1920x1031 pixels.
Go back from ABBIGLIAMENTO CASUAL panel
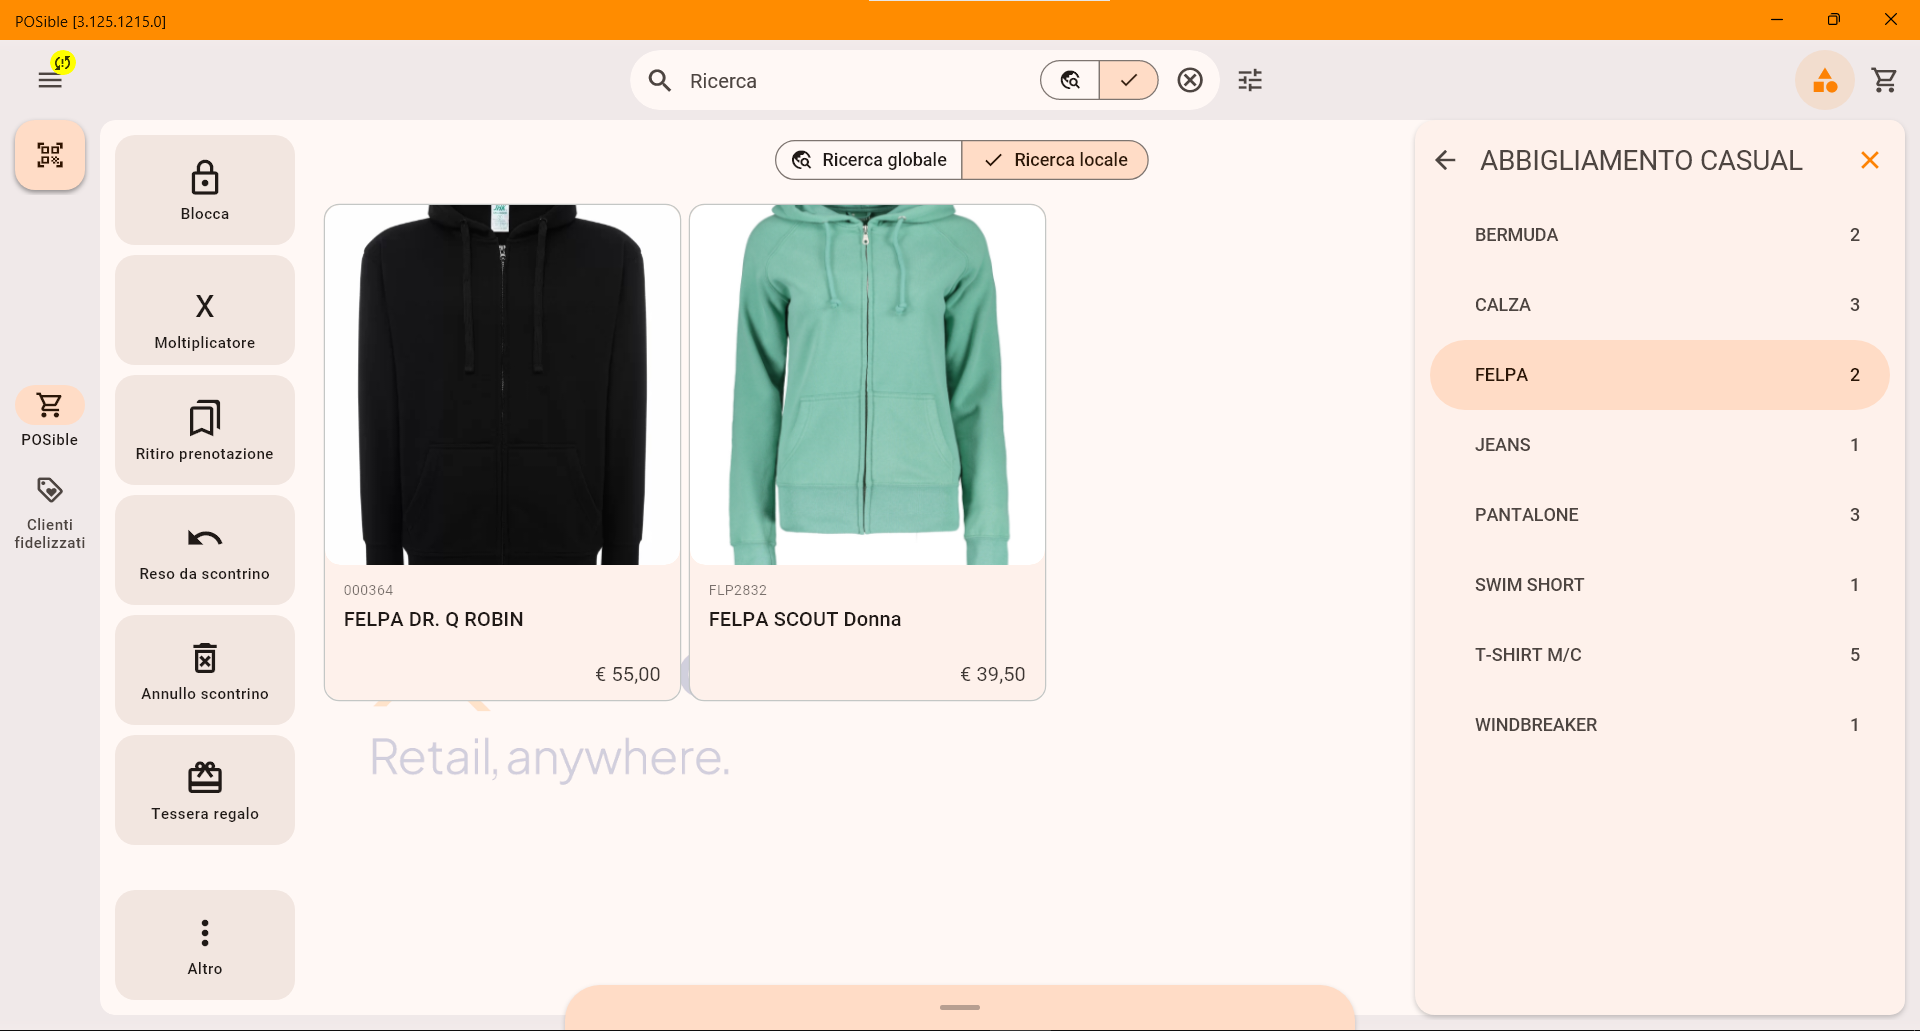pos(1445,160)
